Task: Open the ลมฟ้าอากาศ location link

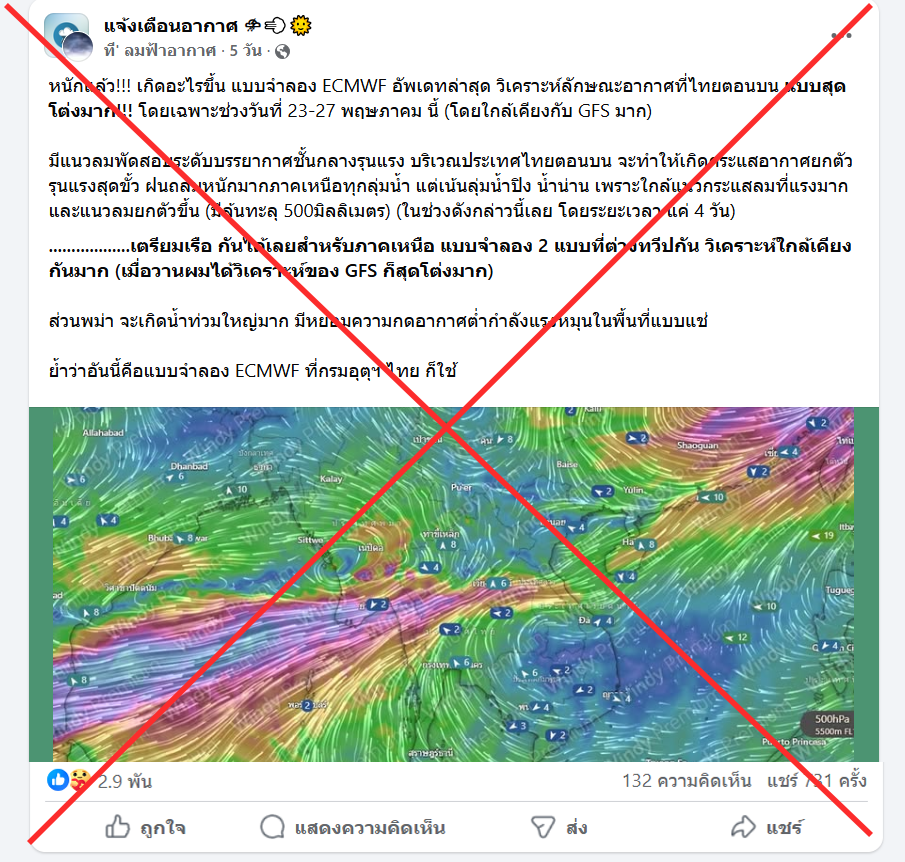Action: click(x=170, y=51)
